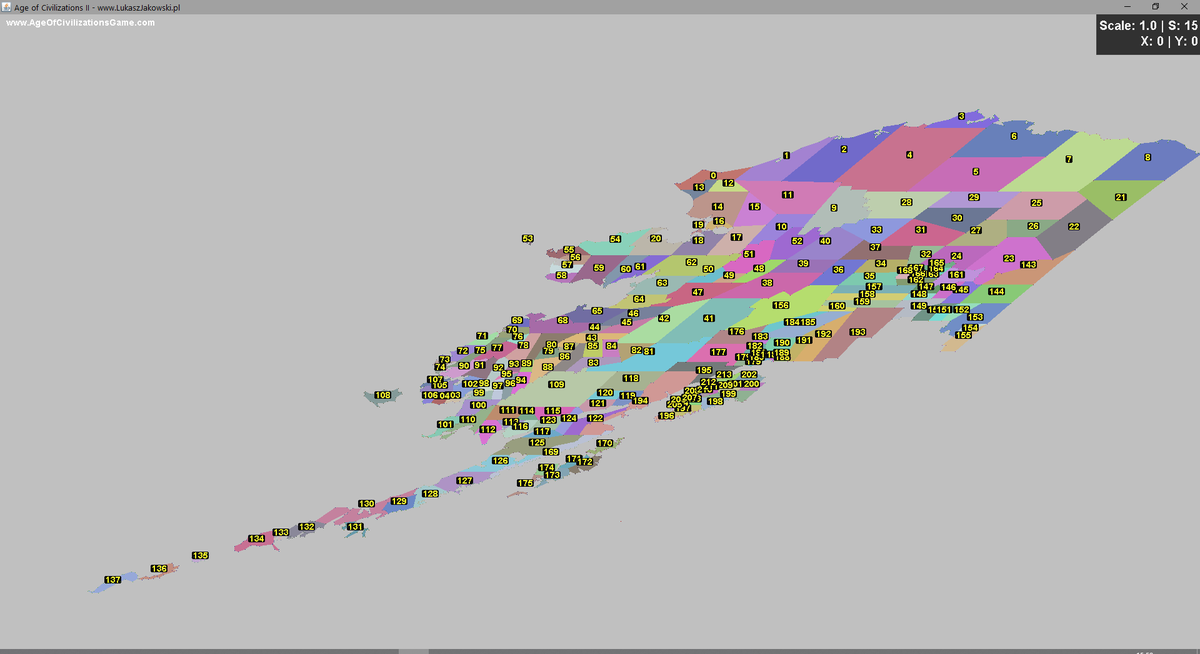1200x654 pixels.
Task: Click province label 53
Action: tap(528, 239)
